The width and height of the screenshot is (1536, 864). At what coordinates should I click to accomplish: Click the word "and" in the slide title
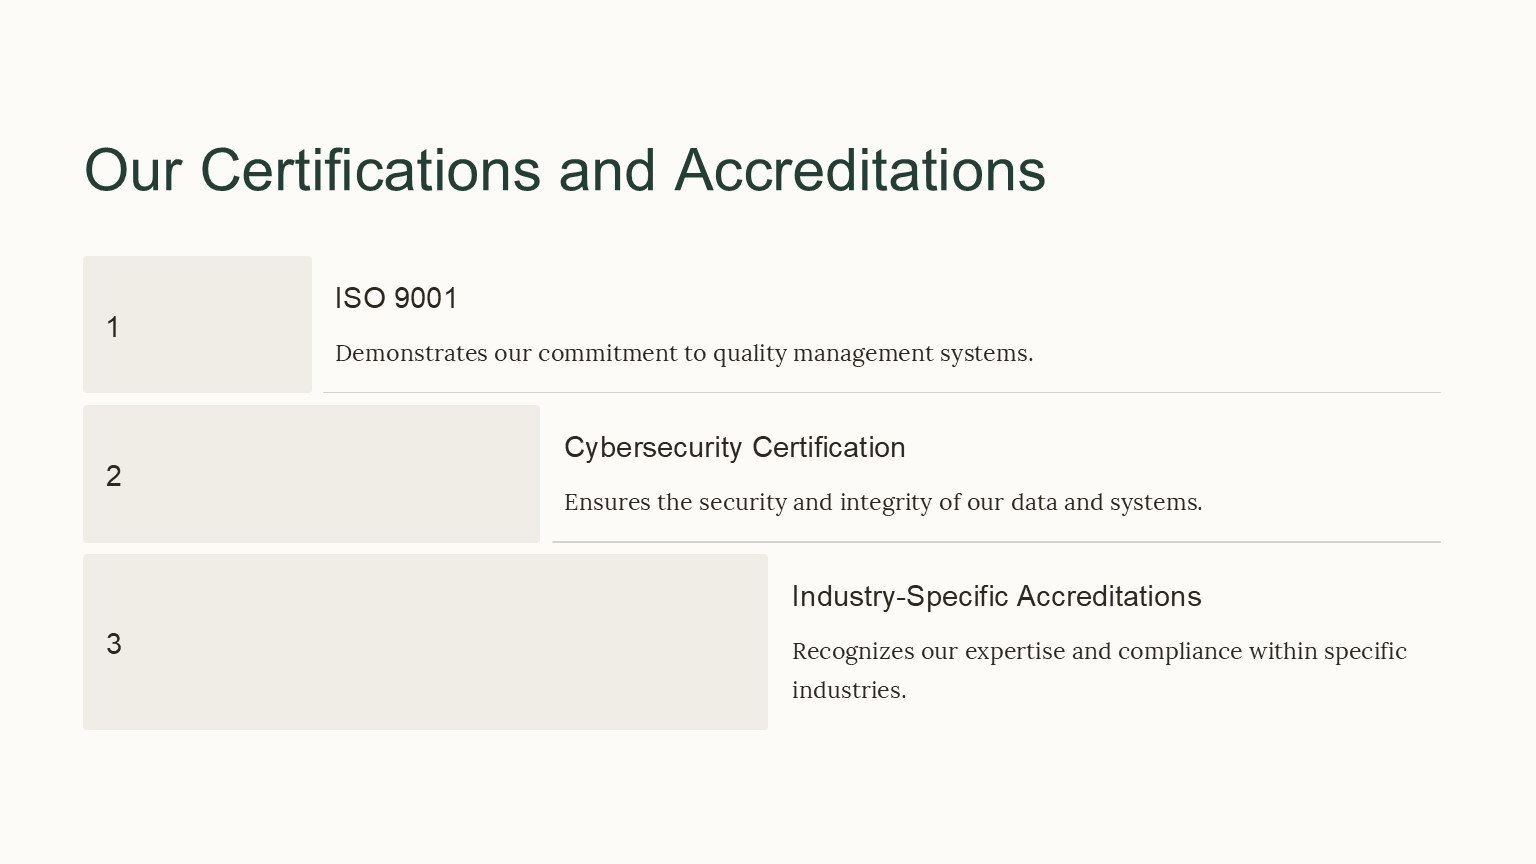[x=607, y=170]
